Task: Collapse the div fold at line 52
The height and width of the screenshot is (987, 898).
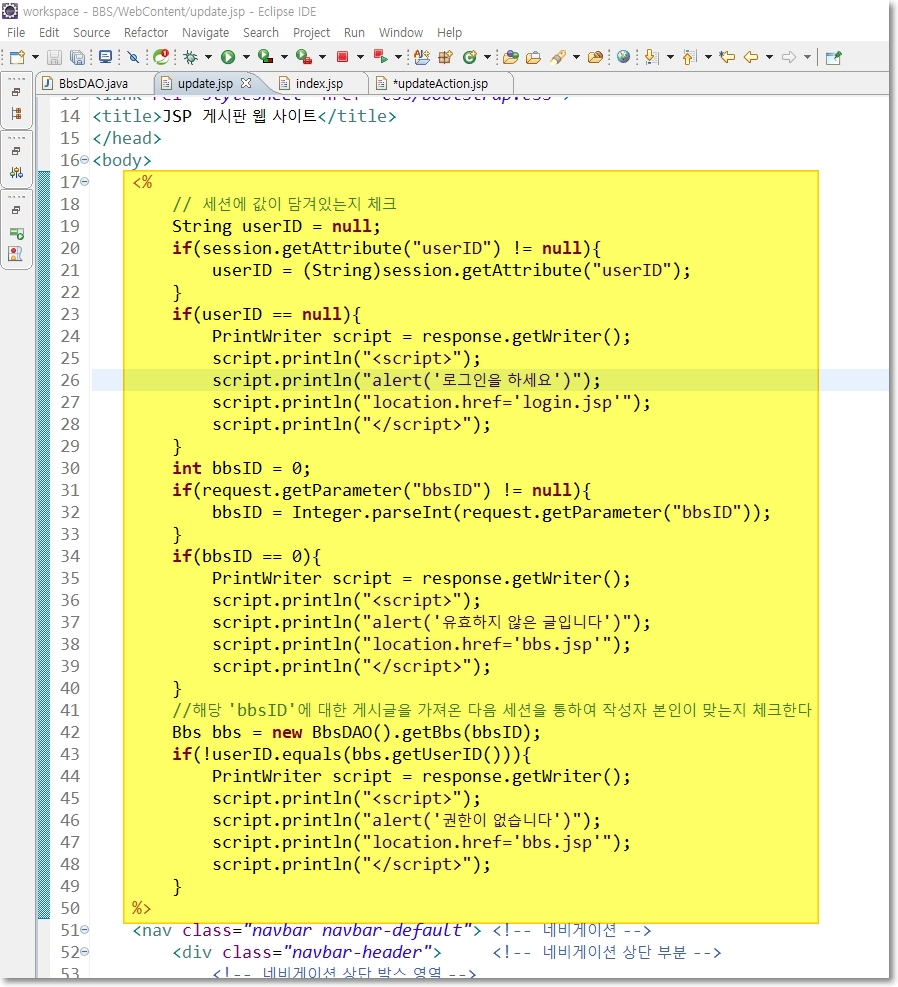Action: [85, 952]
